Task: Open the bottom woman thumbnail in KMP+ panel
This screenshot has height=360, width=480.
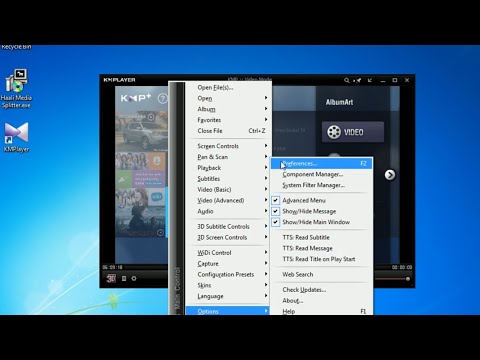Action: 140,212
